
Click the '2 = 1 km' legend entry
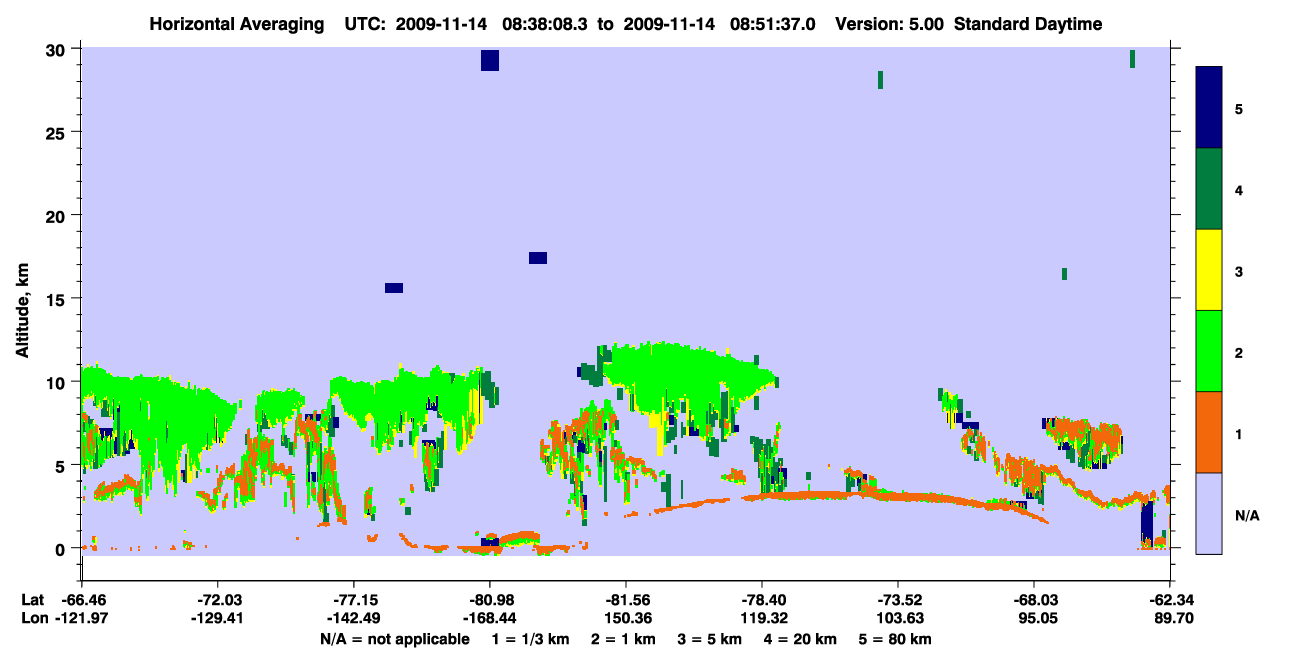tap(623, 639)
